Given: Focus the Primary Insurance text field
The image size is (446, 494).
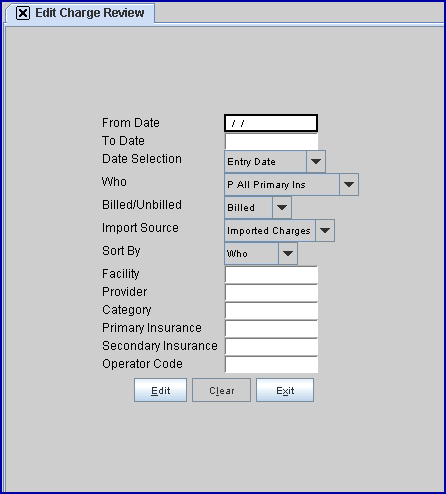Looking at the screenshot, I should 271,329.
